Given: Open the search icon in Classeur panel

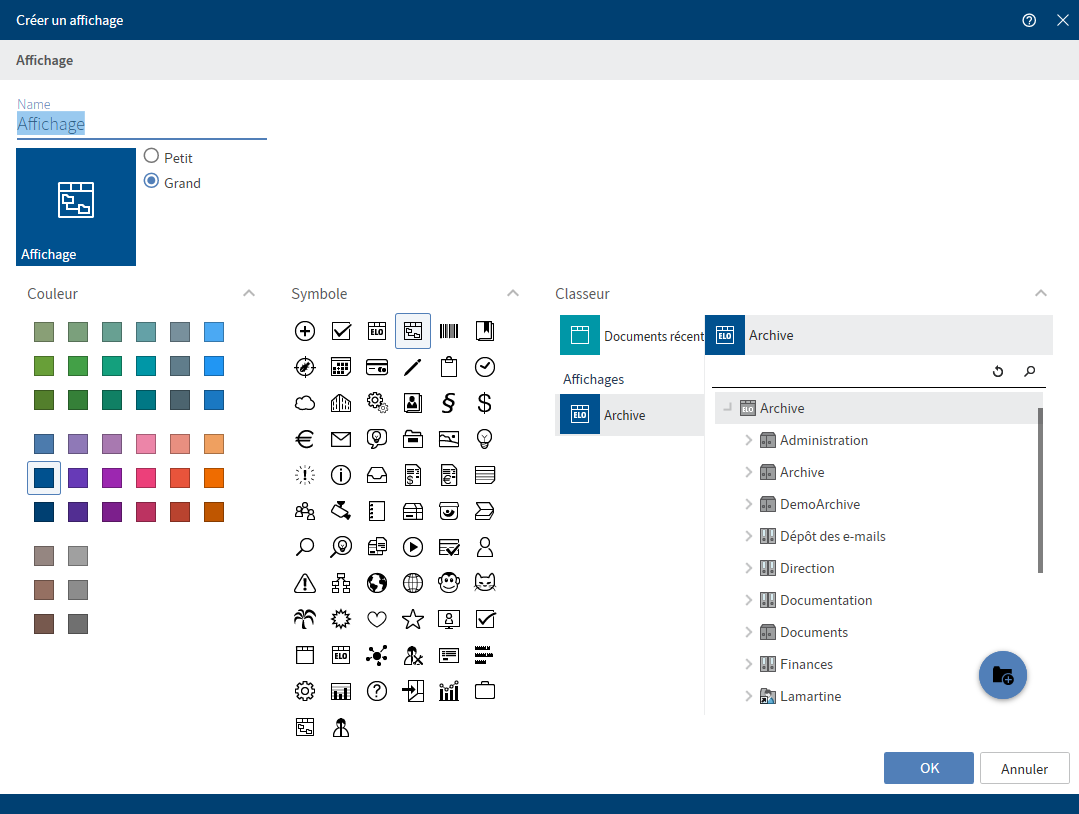Looking at the screenshot, I should point(1030,372).
